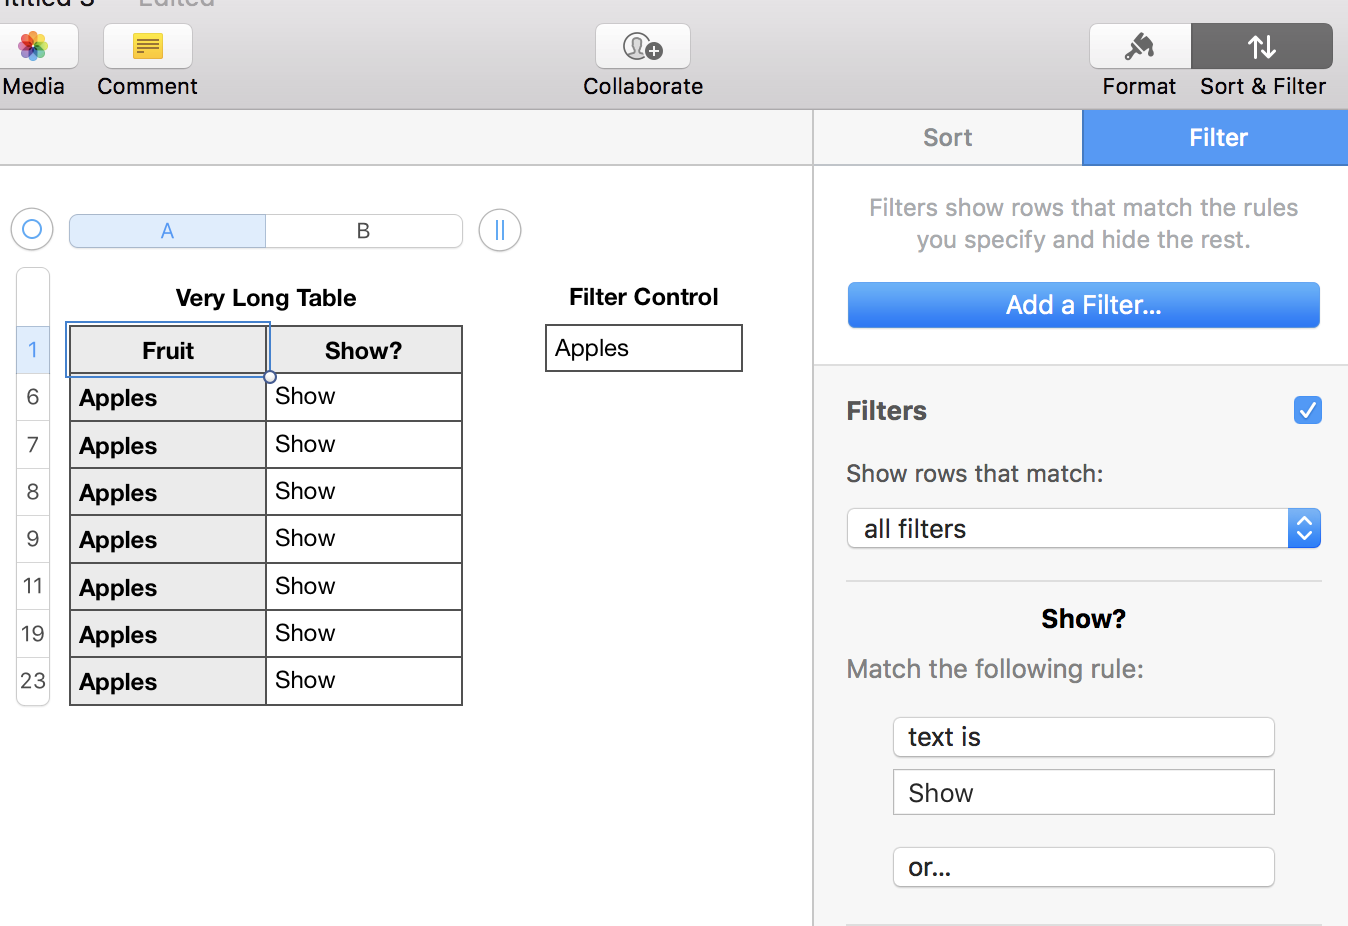Screen dimensions: 1348x926
Task: Toggle the Sort & Filter arrows icon
Action: tap(1262, 46)
